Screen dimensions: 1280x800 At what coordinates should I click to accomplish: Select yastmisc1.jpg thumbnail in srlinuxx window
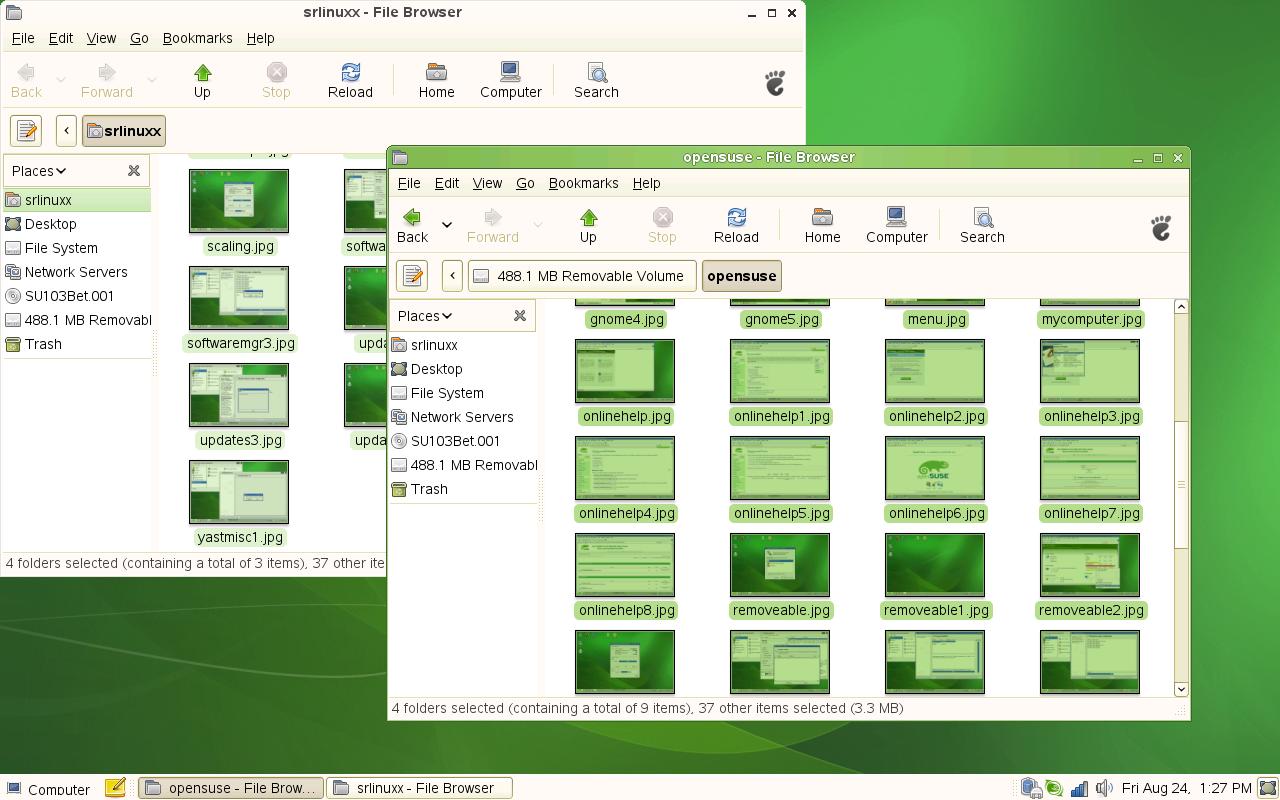coord(239,492)
